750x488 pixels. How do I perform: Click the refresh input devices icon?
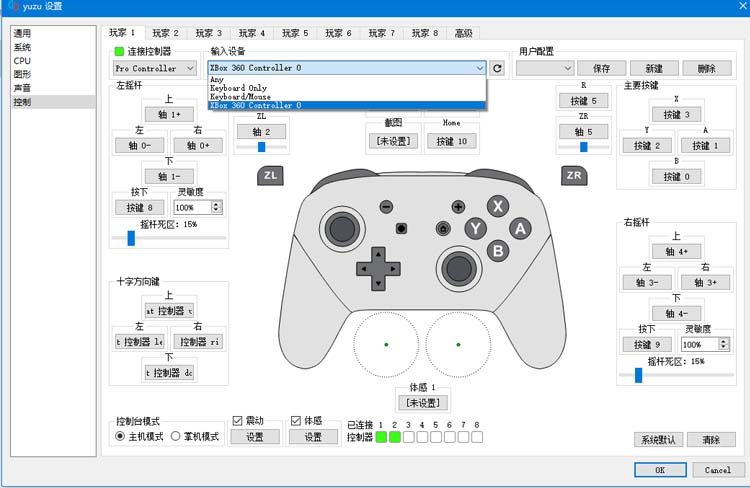(x=498, y=69)
